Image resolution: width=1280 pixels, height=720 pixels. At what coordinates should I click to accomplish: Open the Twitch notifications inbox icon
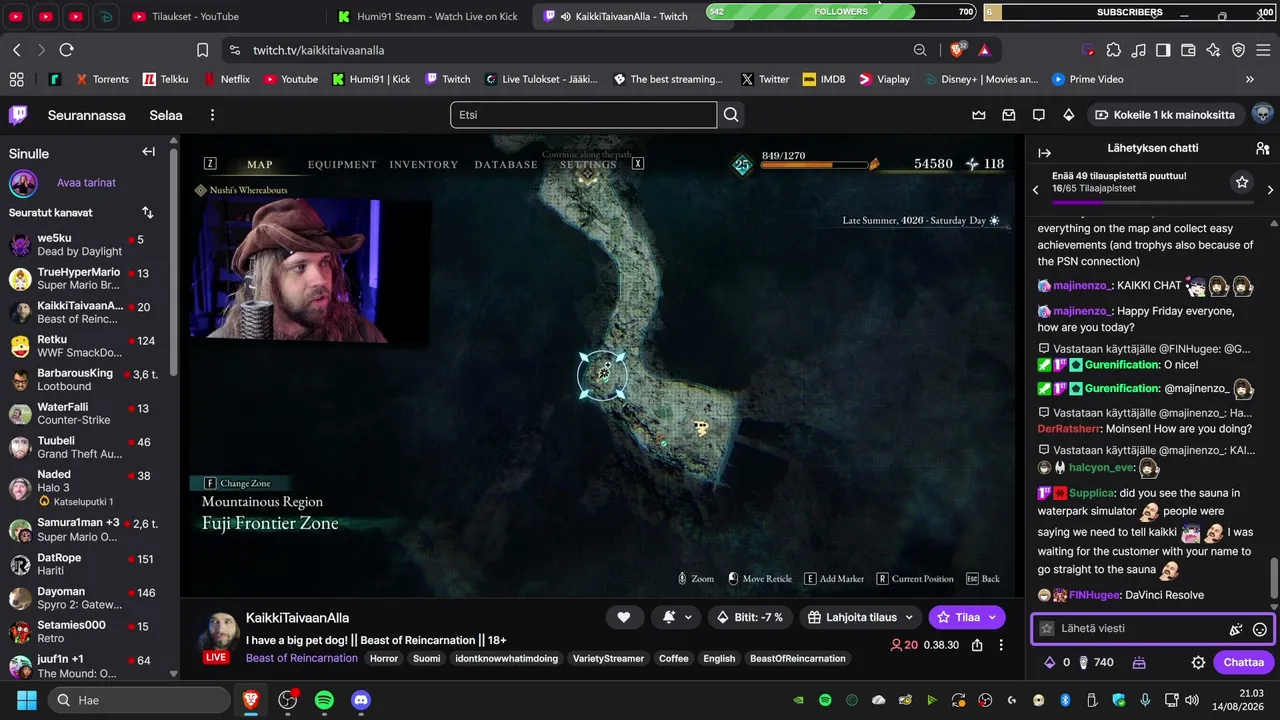[x=1009, y=115]
